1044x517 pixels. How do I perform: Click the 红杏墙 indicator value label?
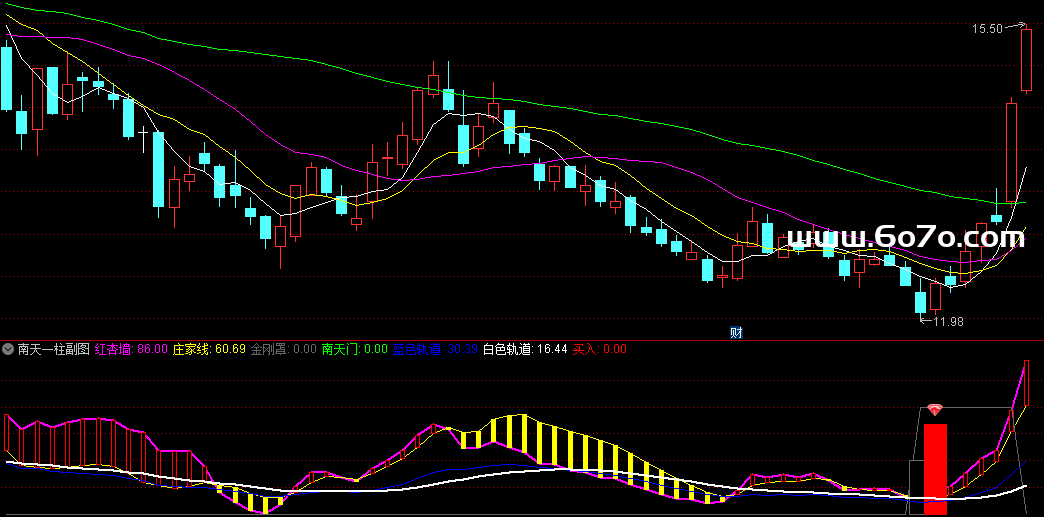tap(131, 349)
